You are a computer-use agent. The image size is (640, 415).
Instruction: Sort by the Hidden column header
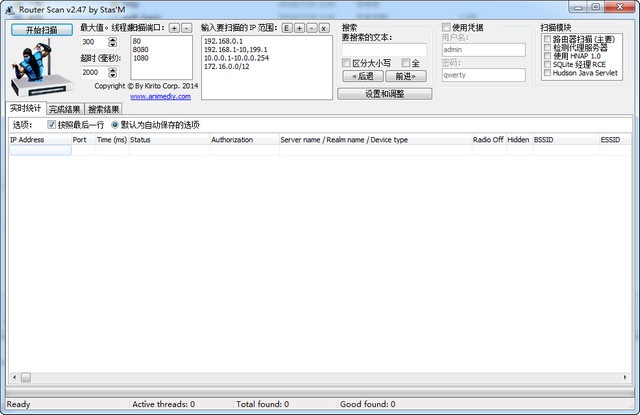click(x=520, y=140)
